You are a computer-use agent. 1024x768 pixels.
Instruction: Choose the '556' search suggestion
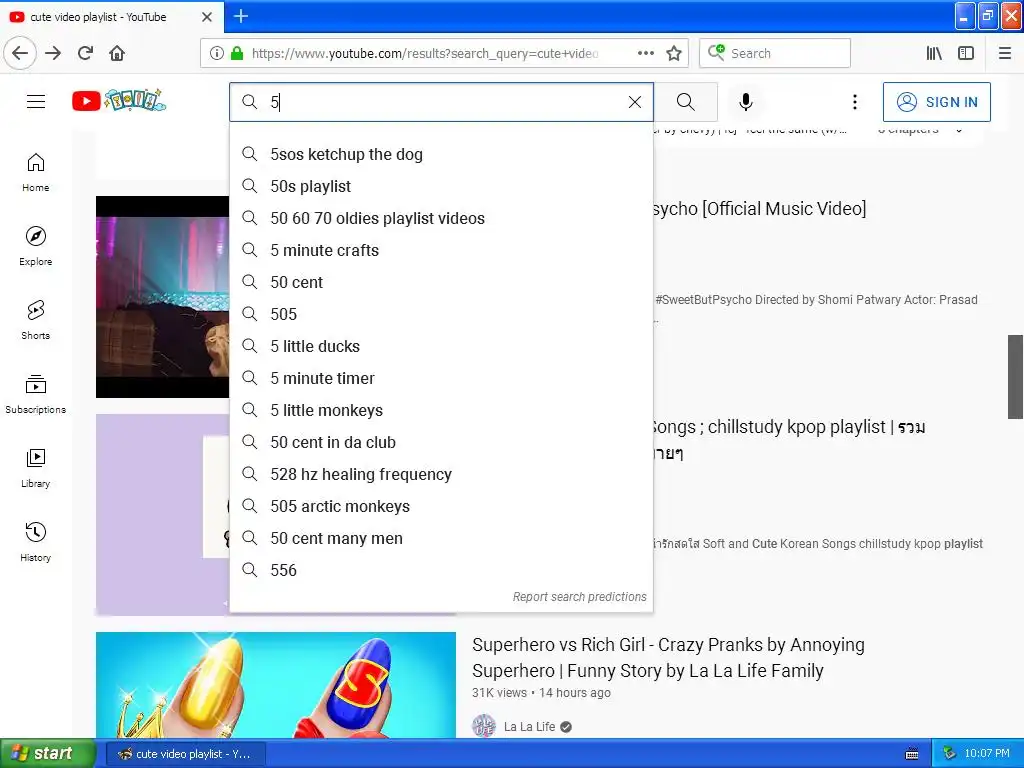[x=441, y=570]
